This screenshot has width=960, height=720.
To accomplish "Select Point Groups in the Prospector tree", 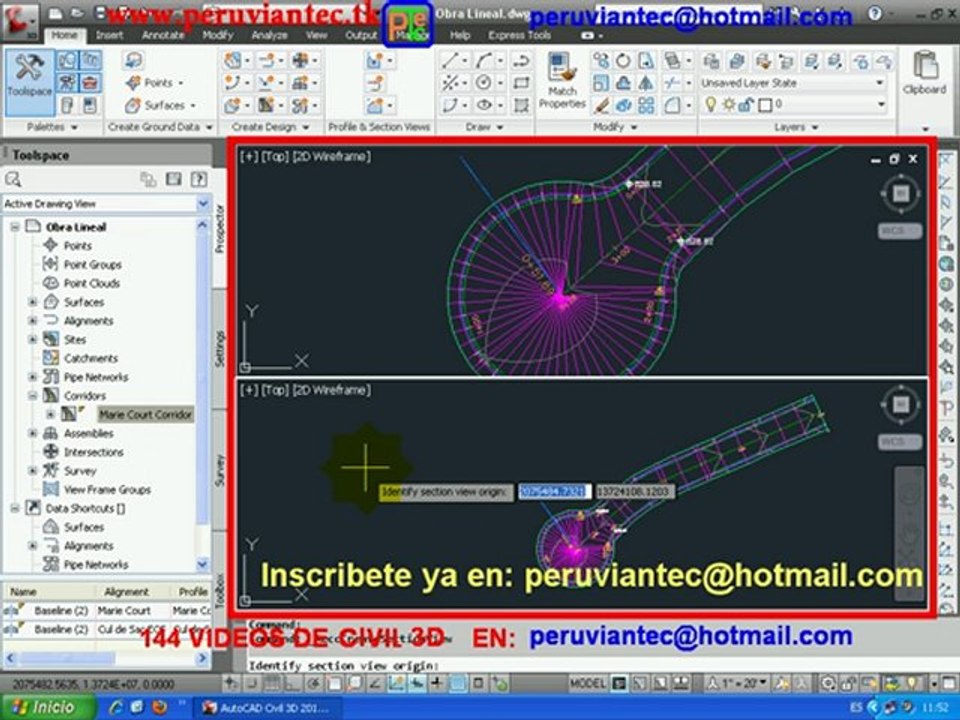I will 92,264.
